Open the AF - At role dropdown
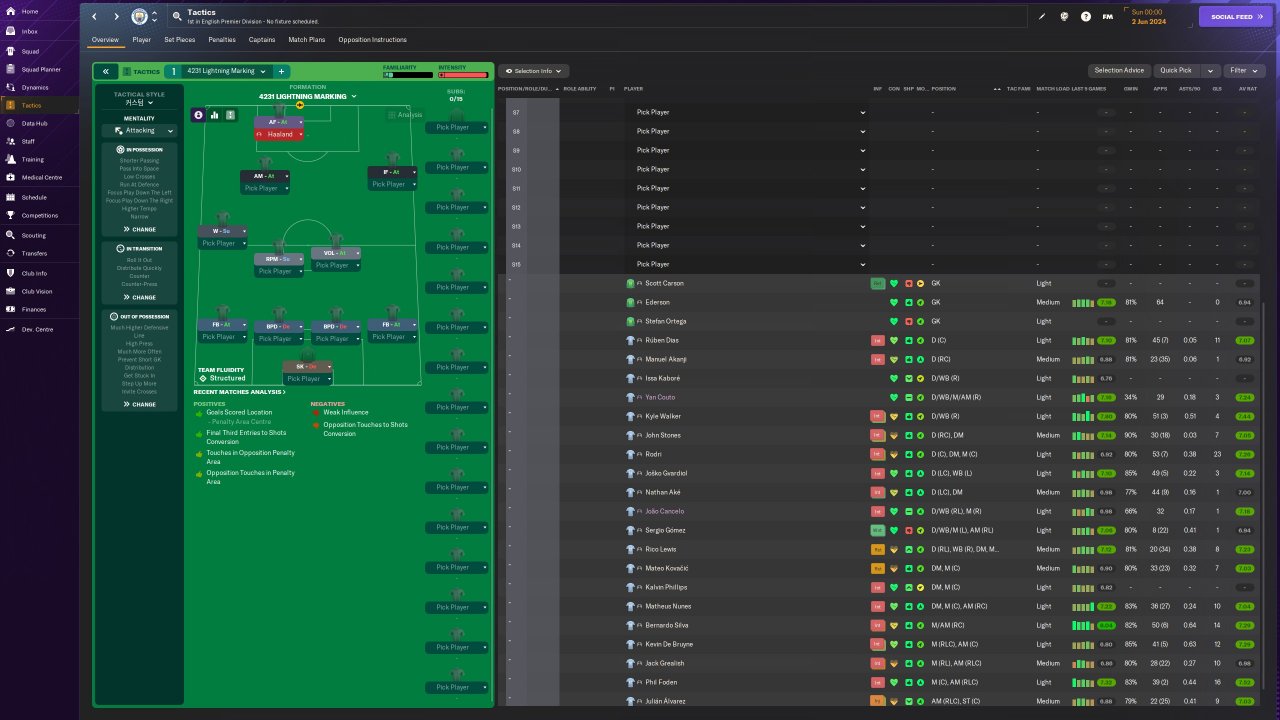Viewport: 1280px width, 720px height. 278,122
